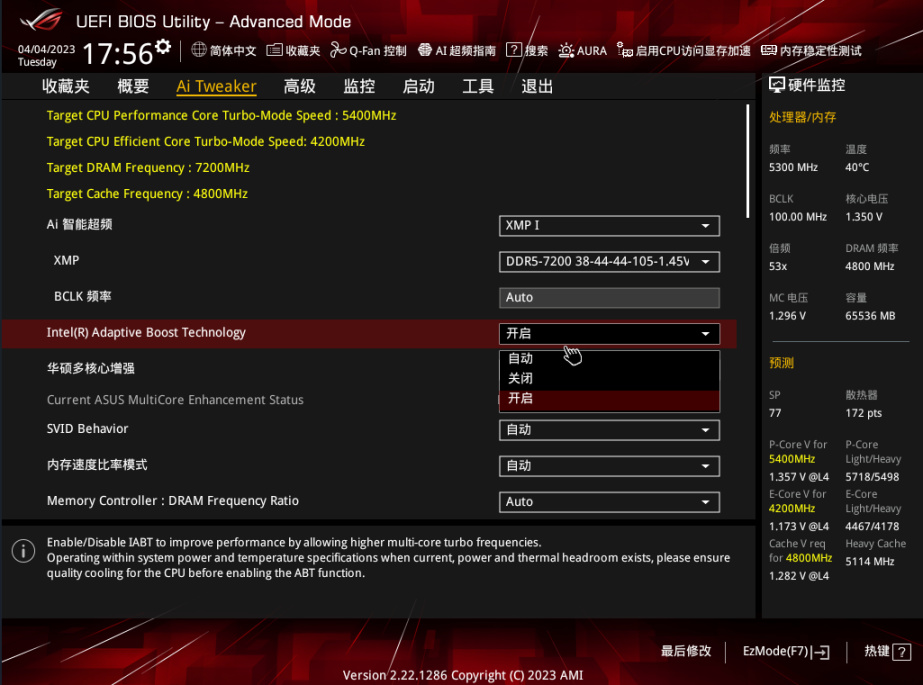The width and height of the screenshot is (923, 685).
Task: Launch AI overclocking guide icon
Action: (424, 50)
